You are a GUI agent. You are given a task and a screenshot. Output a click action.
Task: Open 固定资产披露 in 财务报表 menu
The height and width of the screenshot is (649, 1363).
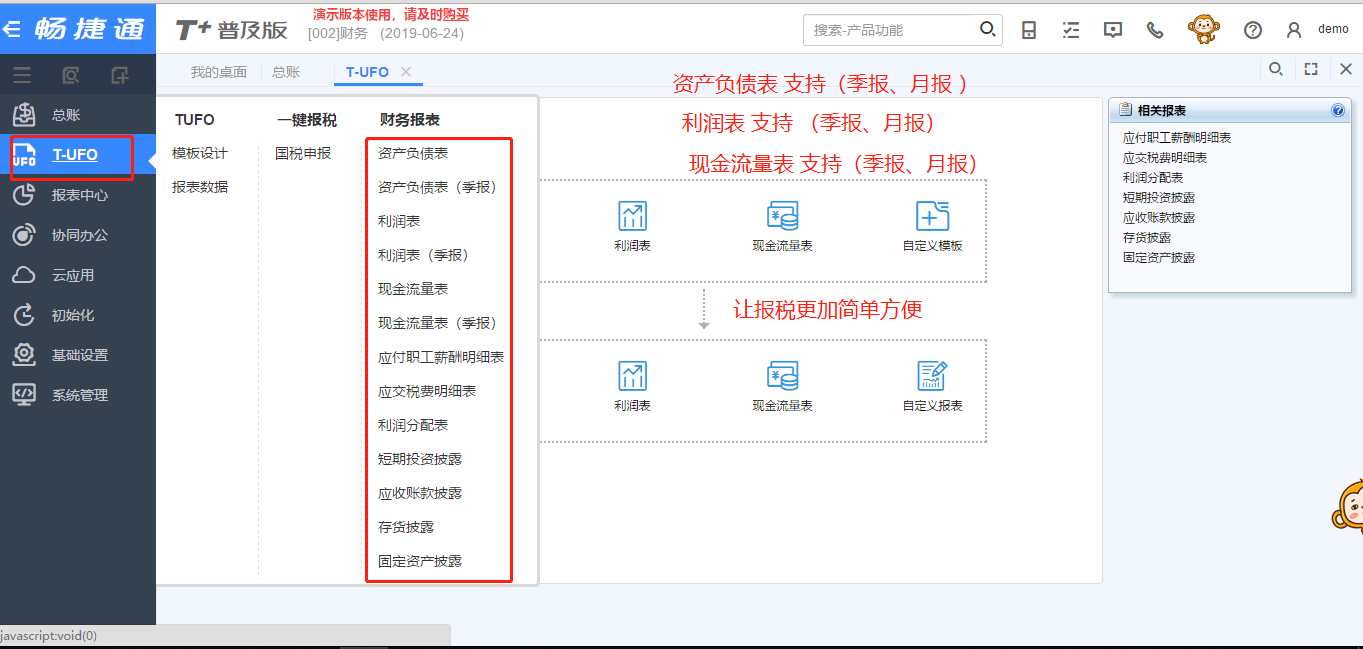pyautogui.click(x=420, y=561)
